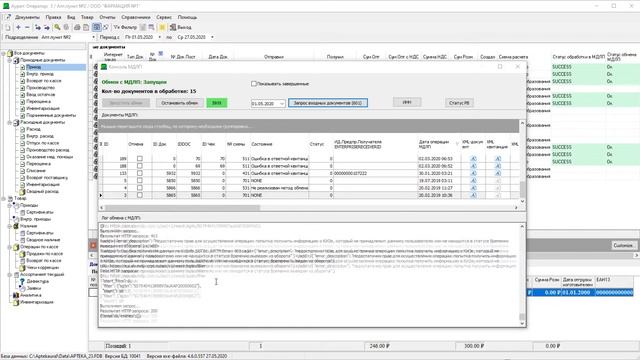
Task: Open the по end date dropdown
Action: (212, 37)
